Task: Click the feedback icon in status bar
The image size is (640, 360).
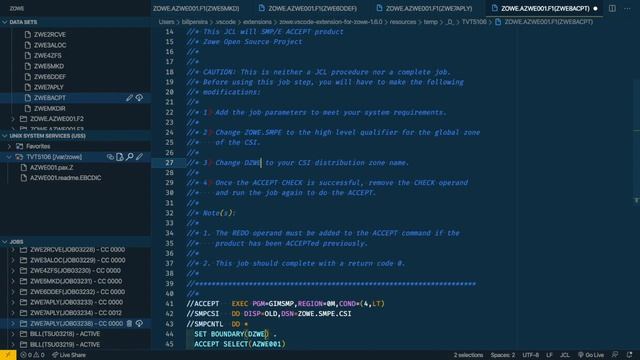Action: (x=615, y=355)
